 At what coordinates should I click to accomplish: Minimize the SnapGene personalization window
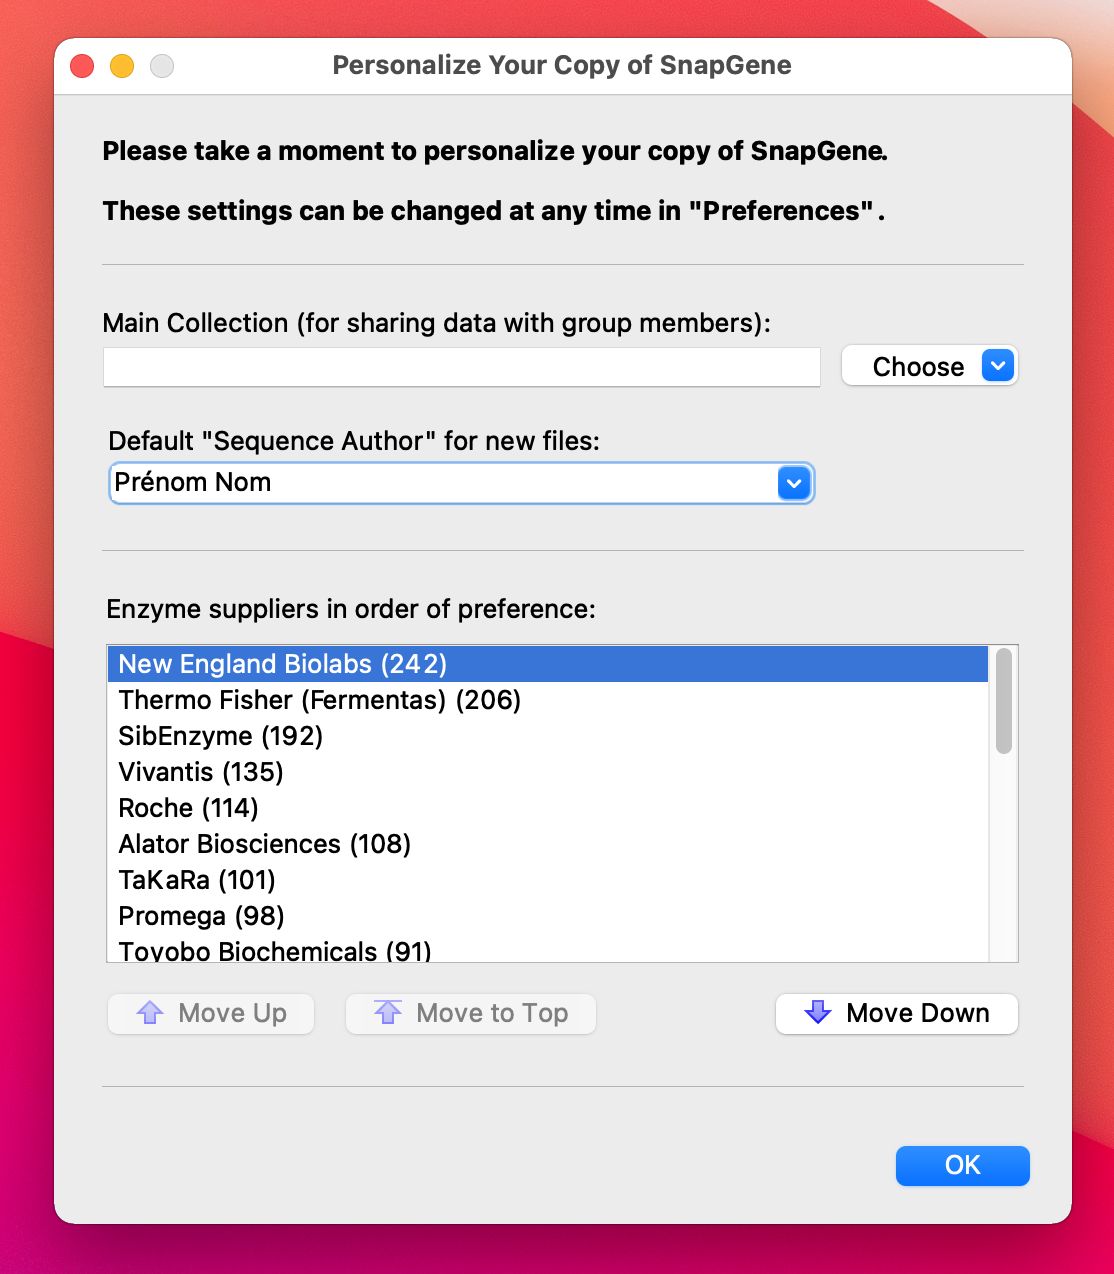coord(122,66)
